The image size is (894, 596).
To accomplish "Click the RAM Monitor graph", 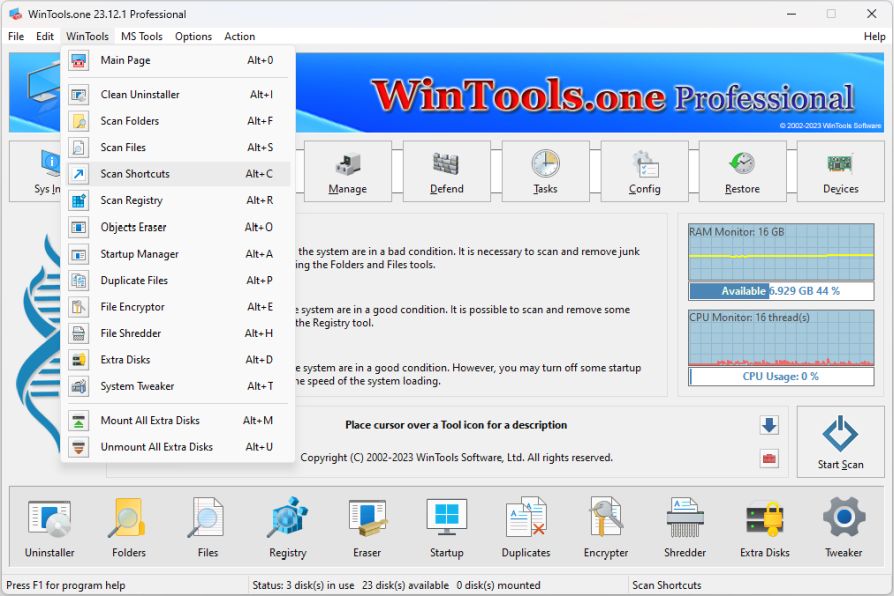I will 781,252.
